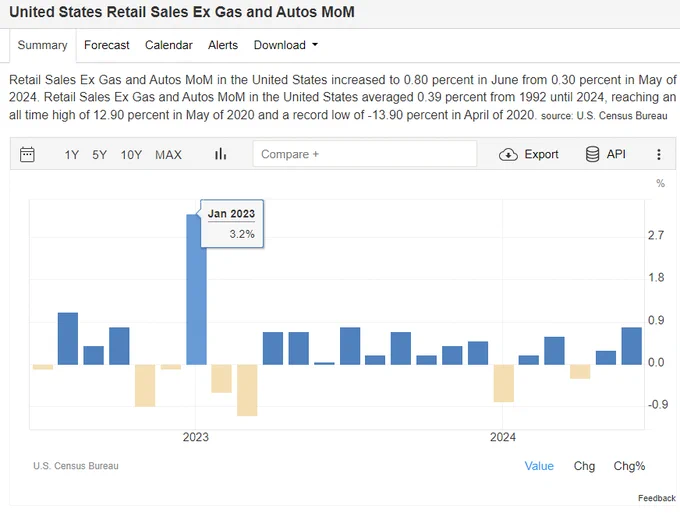Select the 5Y time range
Viewport: 680px width, 516px height.
tap(99, 155)
